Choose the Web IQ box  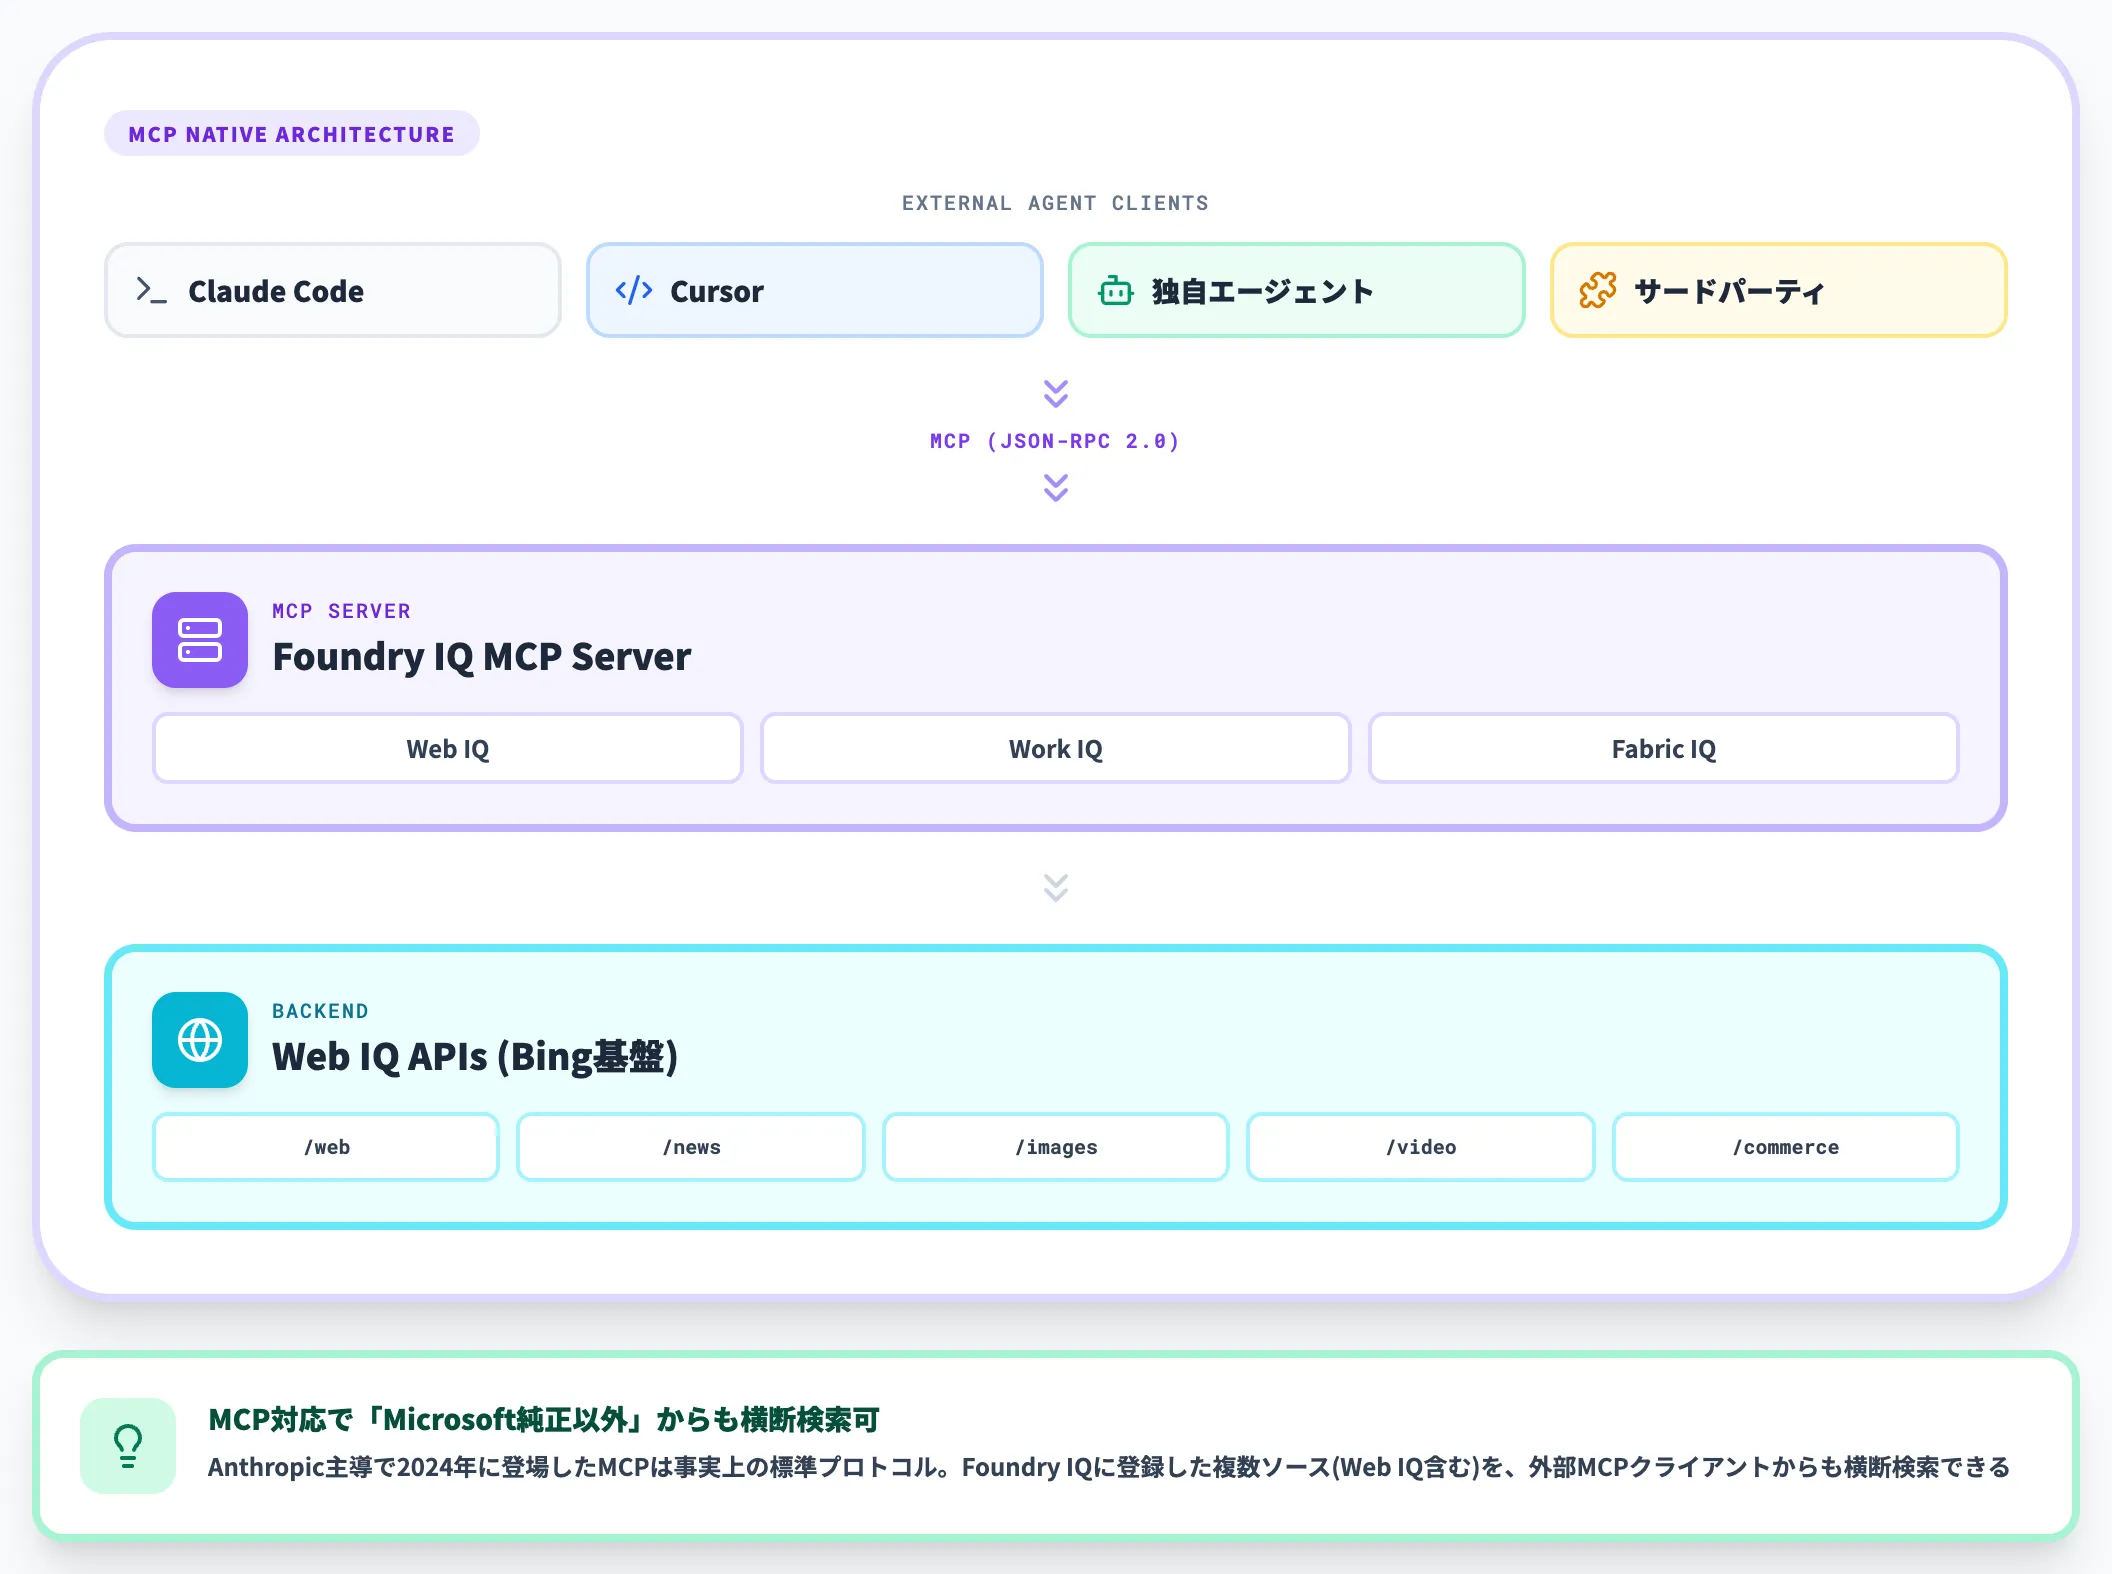(x=448, y=748)
